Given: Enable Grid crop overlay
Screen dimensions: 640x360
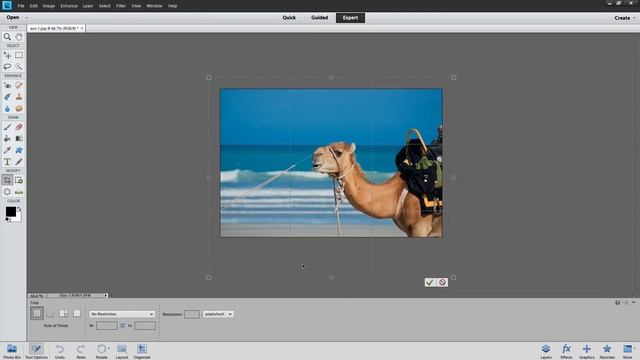Looking at the screenshot, I should coord(50,313).
